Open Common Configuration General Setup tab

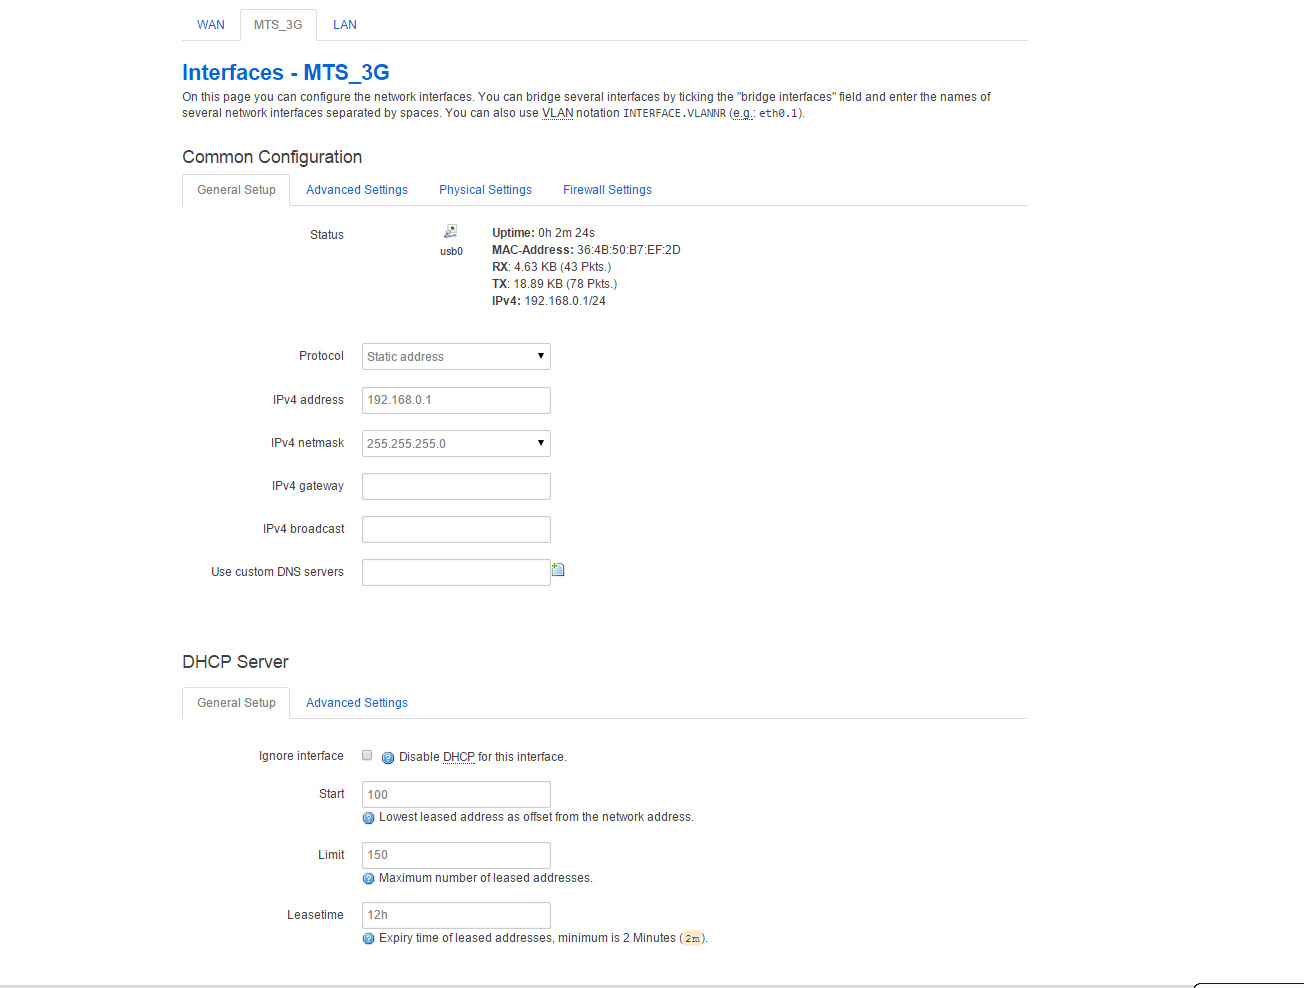point(236,190)
